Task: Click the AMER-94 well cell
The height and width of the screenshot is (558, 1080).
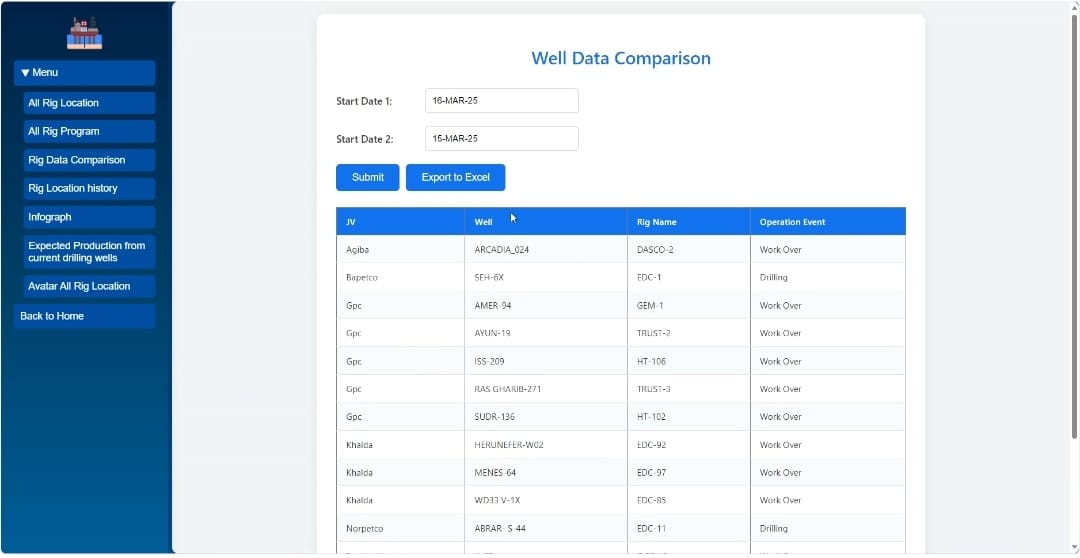Action: [546, 305]
